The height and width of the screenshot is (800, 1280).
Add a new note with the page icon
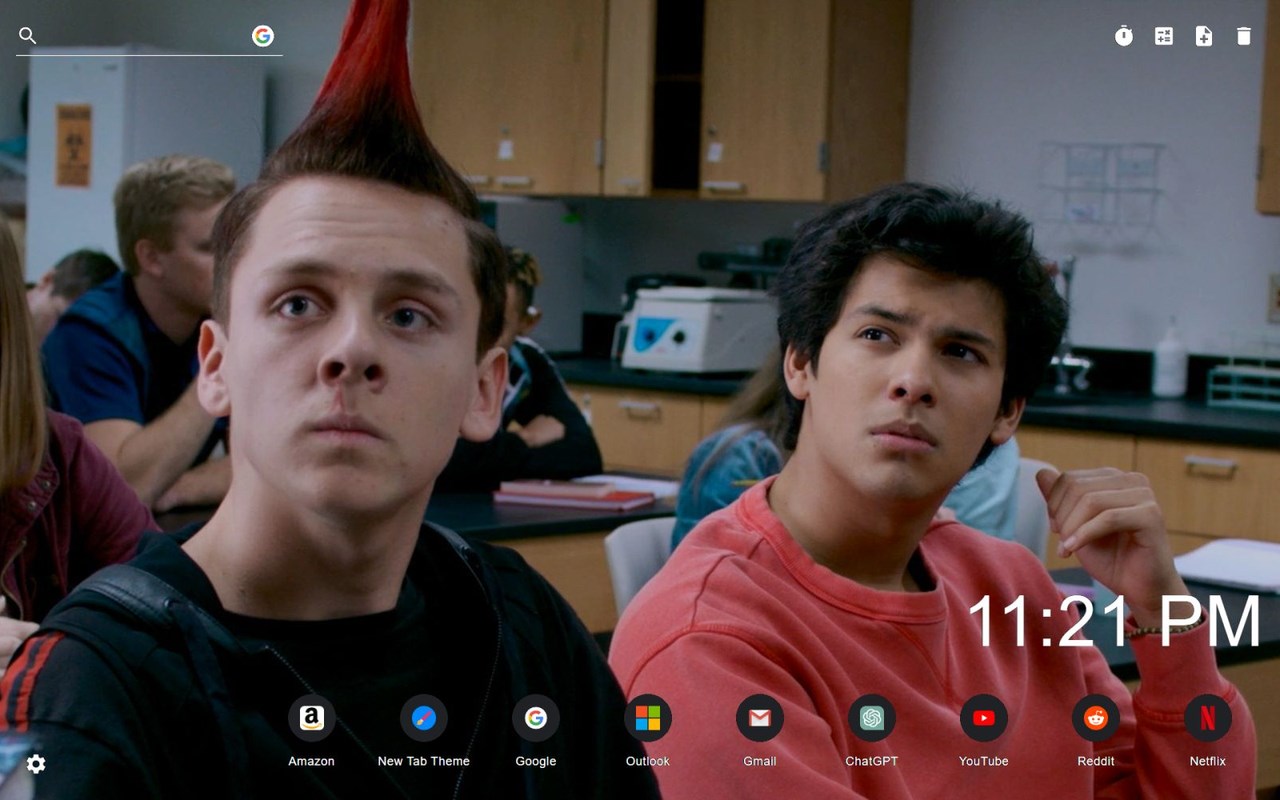click(x=1204, y=36)
